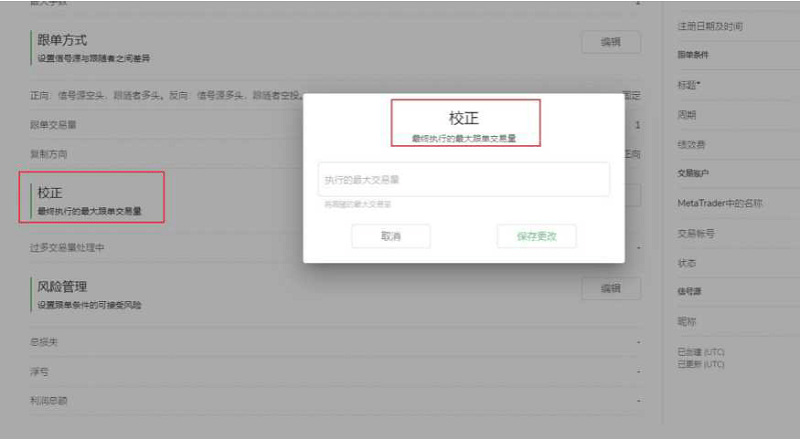Click the 周期 label in the right panel
The width and height of the screenshot is (800, 439).
click(687, 115)
